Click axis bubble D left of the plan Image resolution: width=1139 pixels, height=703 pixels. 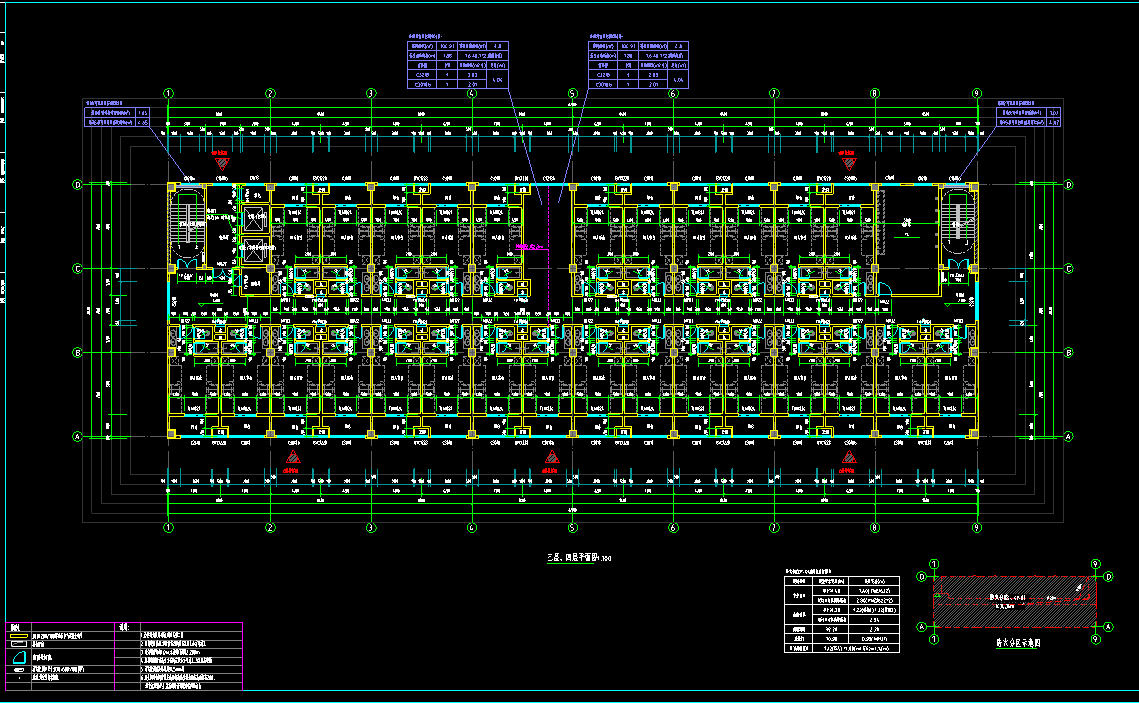pos(77,184)
